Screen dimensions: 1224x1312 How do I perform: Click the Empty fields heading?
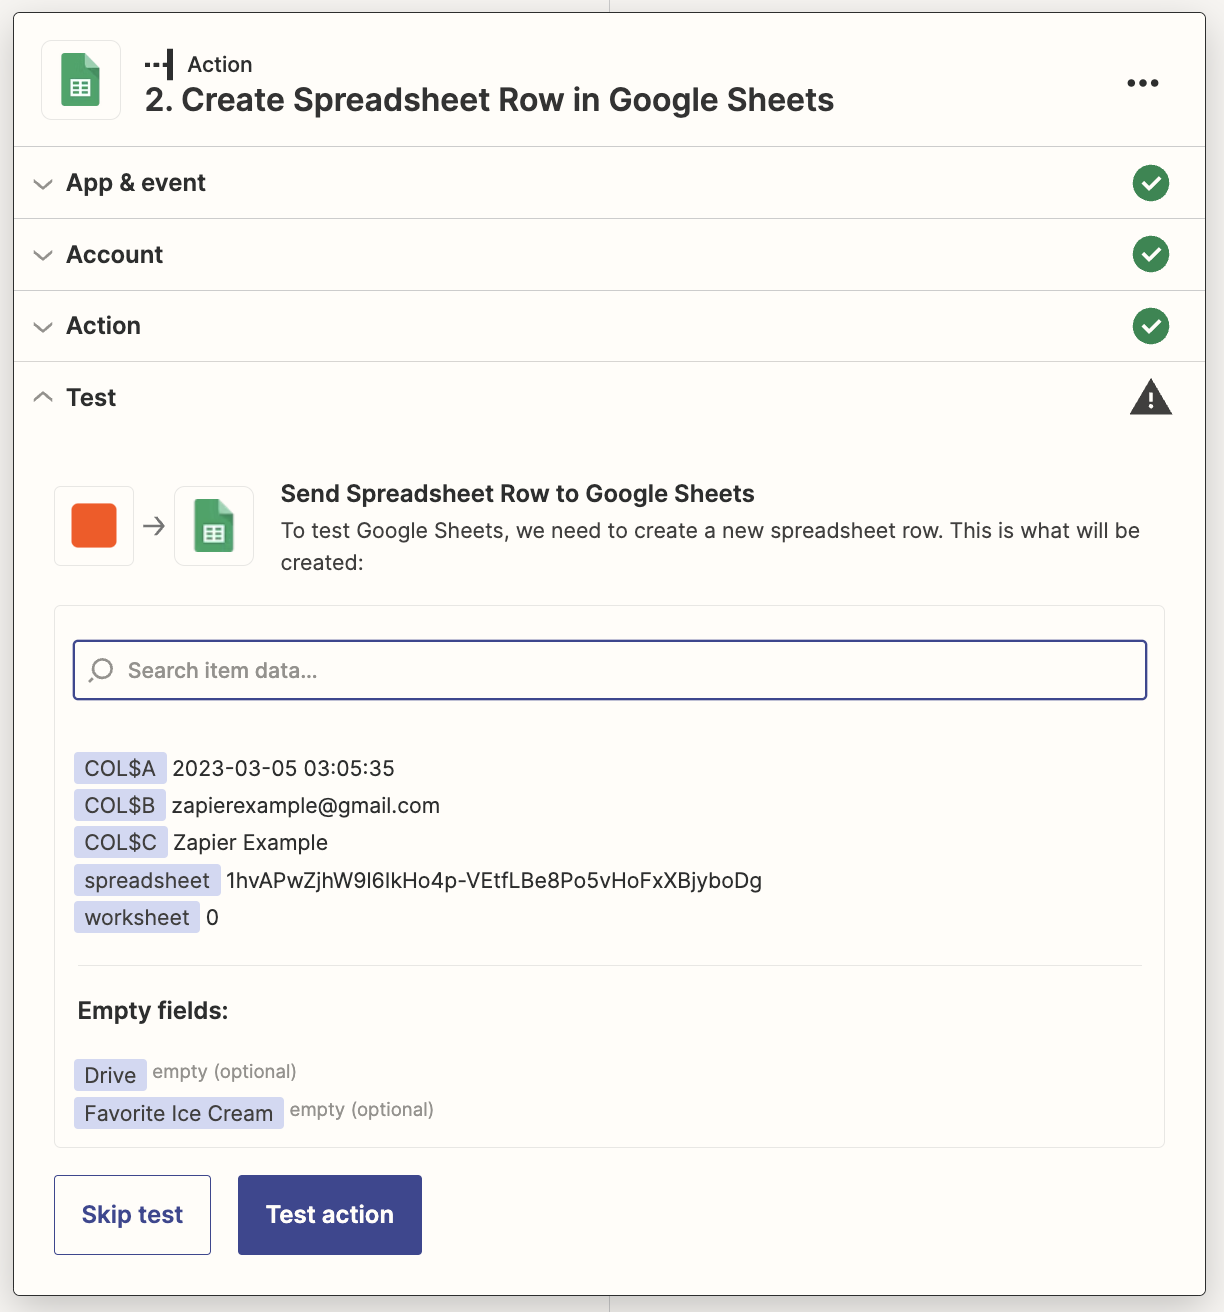(153, 1011)
